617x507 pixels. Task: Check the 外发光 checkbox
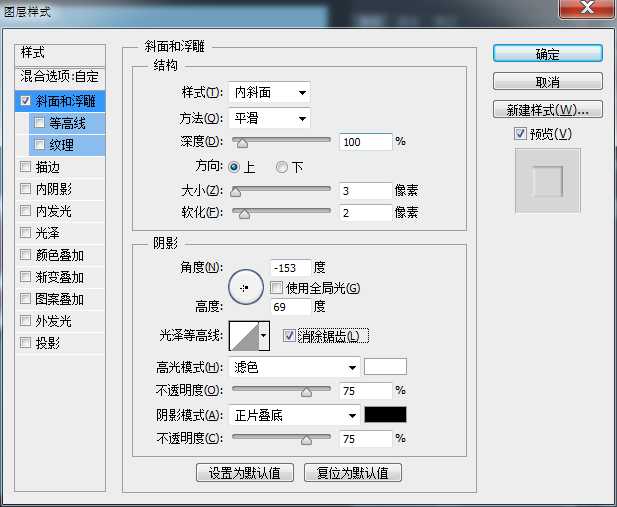pos(26,321)
